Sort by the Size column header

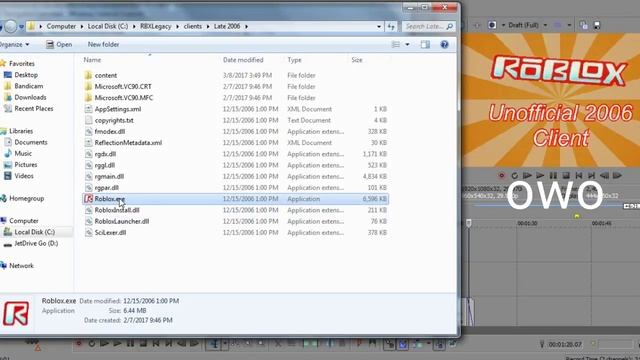click(357, 60)
